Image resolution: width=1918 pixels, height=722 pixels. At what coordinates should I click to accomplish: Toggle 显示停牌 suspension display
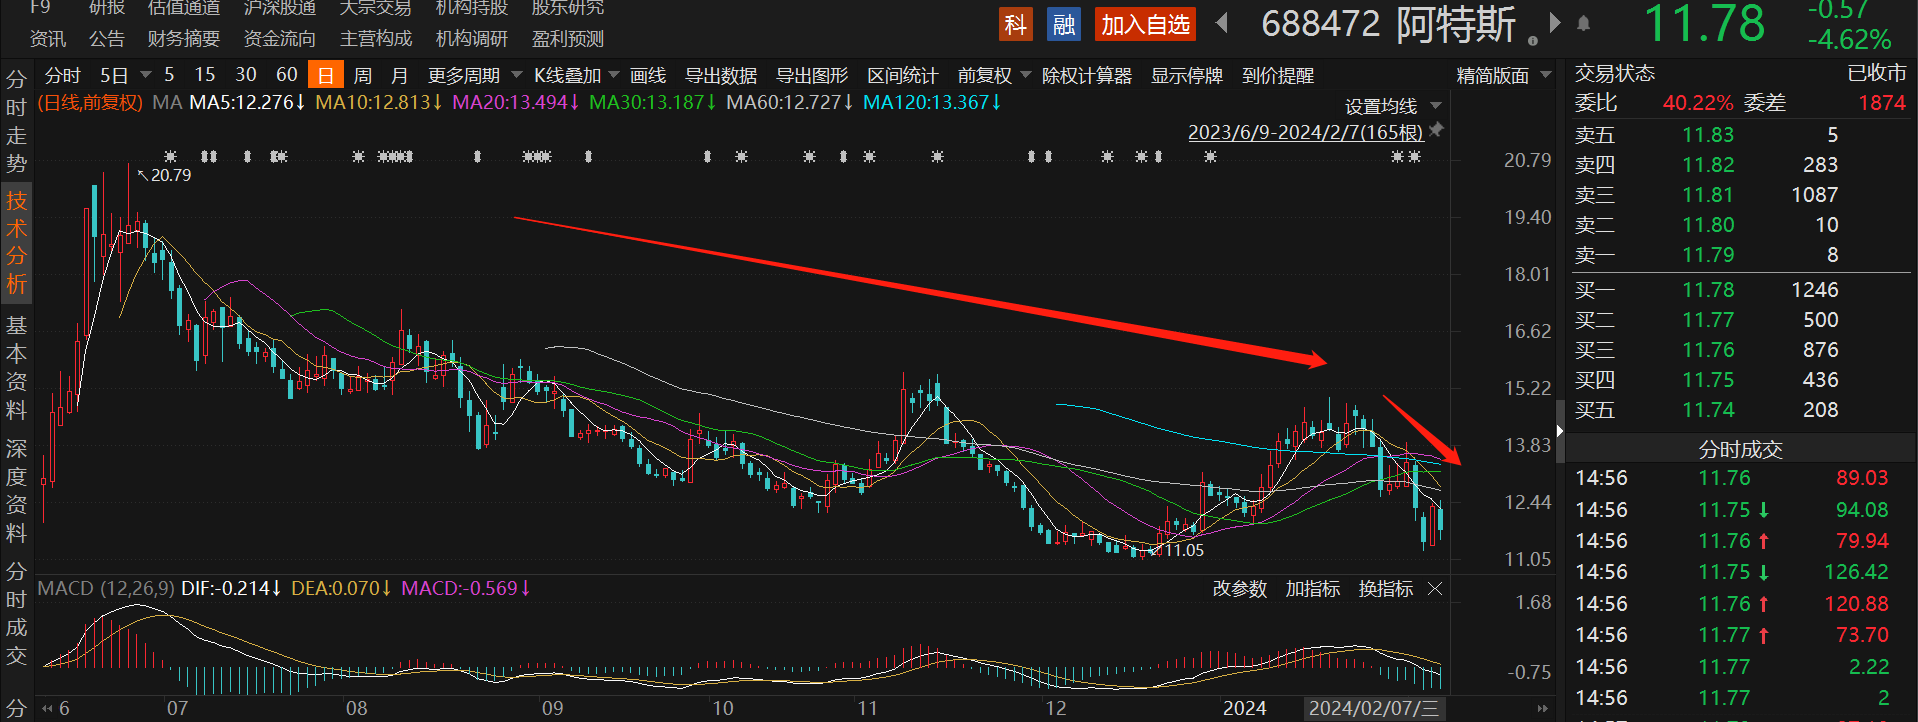pyautogui.click(x=1187, y=76)
